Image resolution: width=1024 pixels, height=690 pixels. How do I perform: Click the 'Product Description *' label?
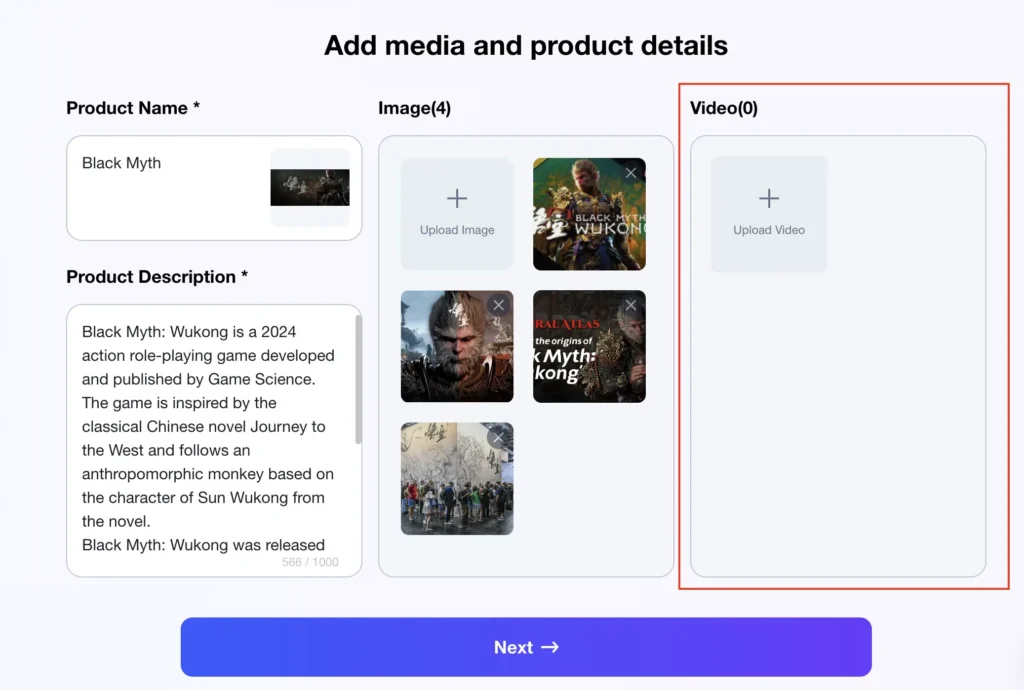coord(157,277)
